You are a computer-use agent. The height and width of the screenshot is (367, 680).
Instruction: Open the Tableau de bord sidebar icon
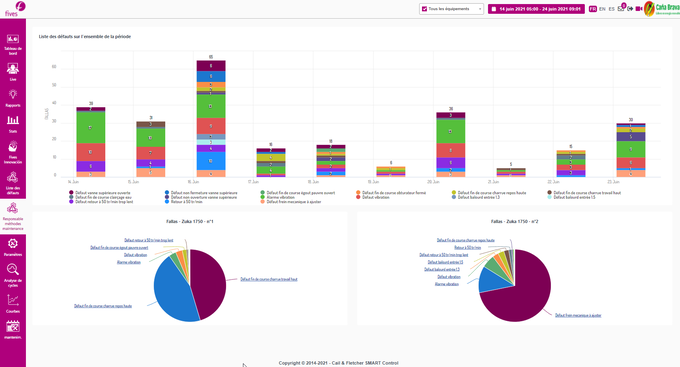click(x=13, y=44)
